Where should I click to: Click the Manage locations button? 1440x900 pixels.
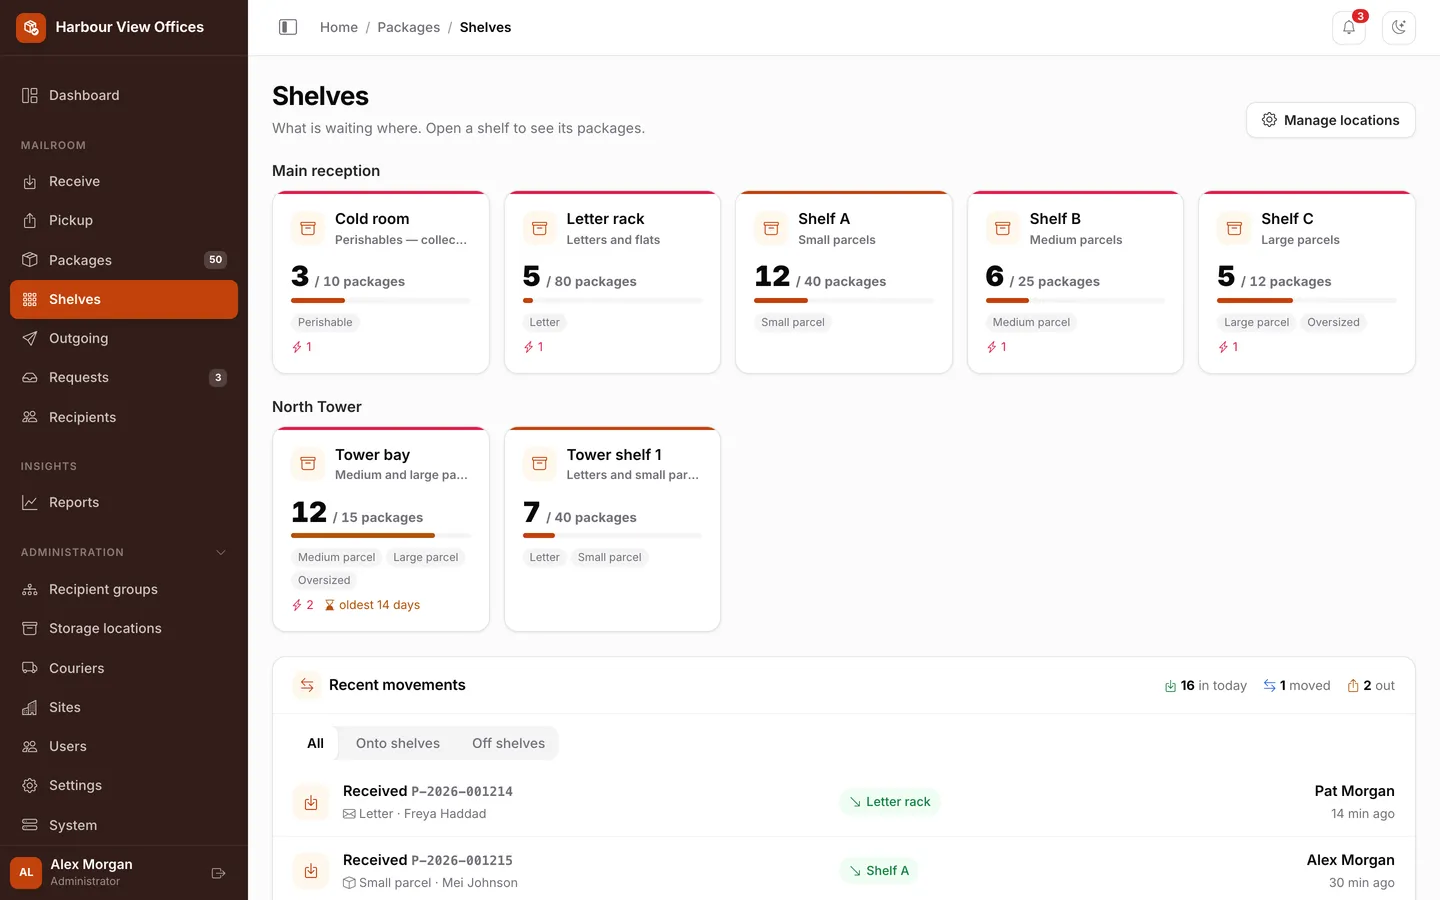(x=1330, y=120)
